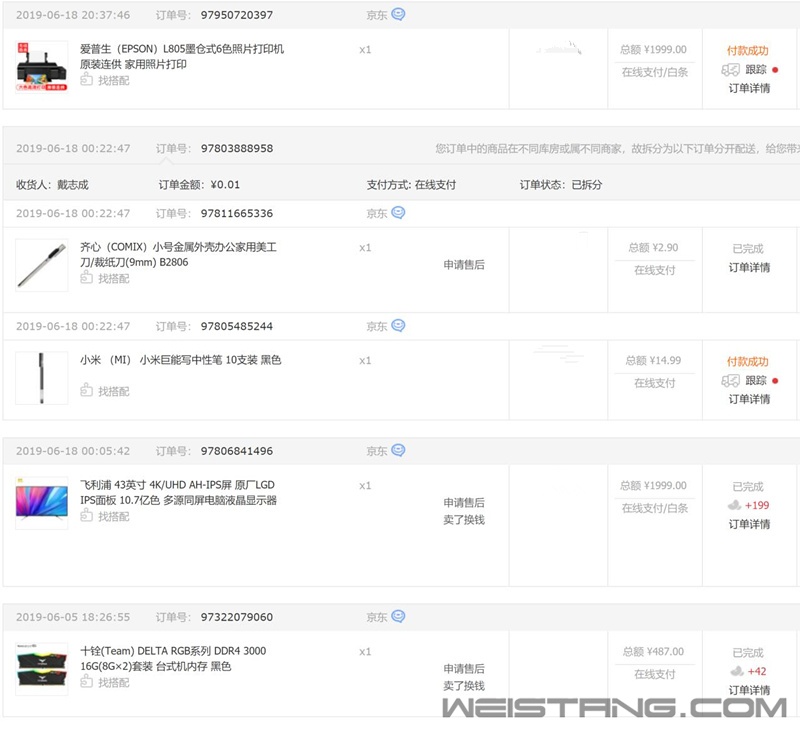Image resolution: width=800 pixels, height=731 pixels.
Task: Click 总额 ¥2.90 amount
Action: tap(653, 248)
